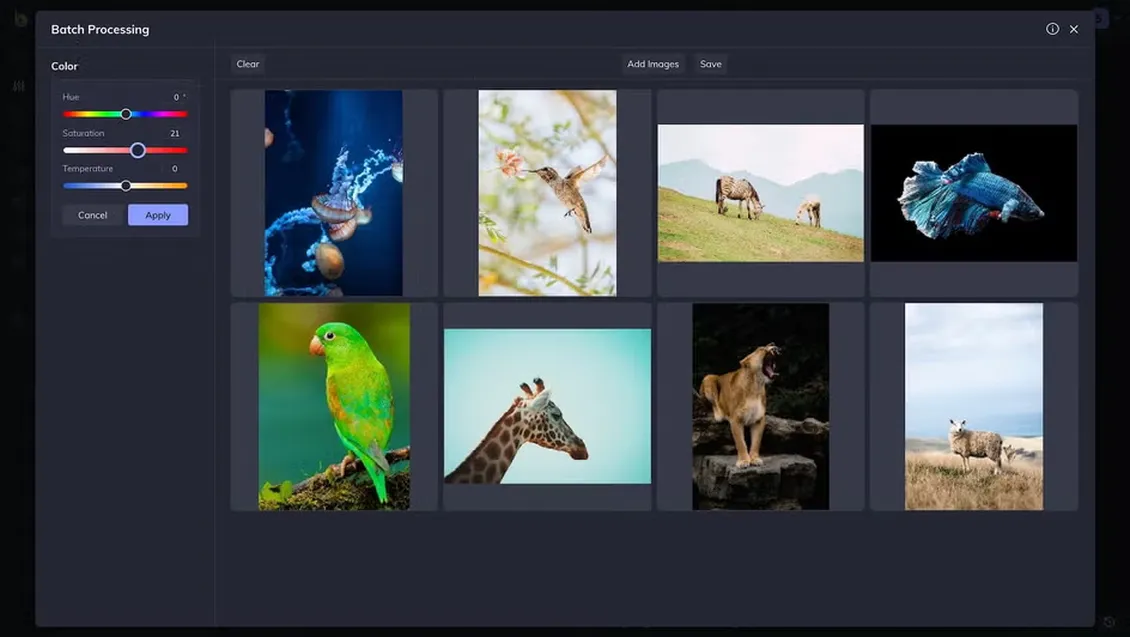
Task: Close the Batch Processing dialog
Action: pyautogui.click(x=1074, y=29)
